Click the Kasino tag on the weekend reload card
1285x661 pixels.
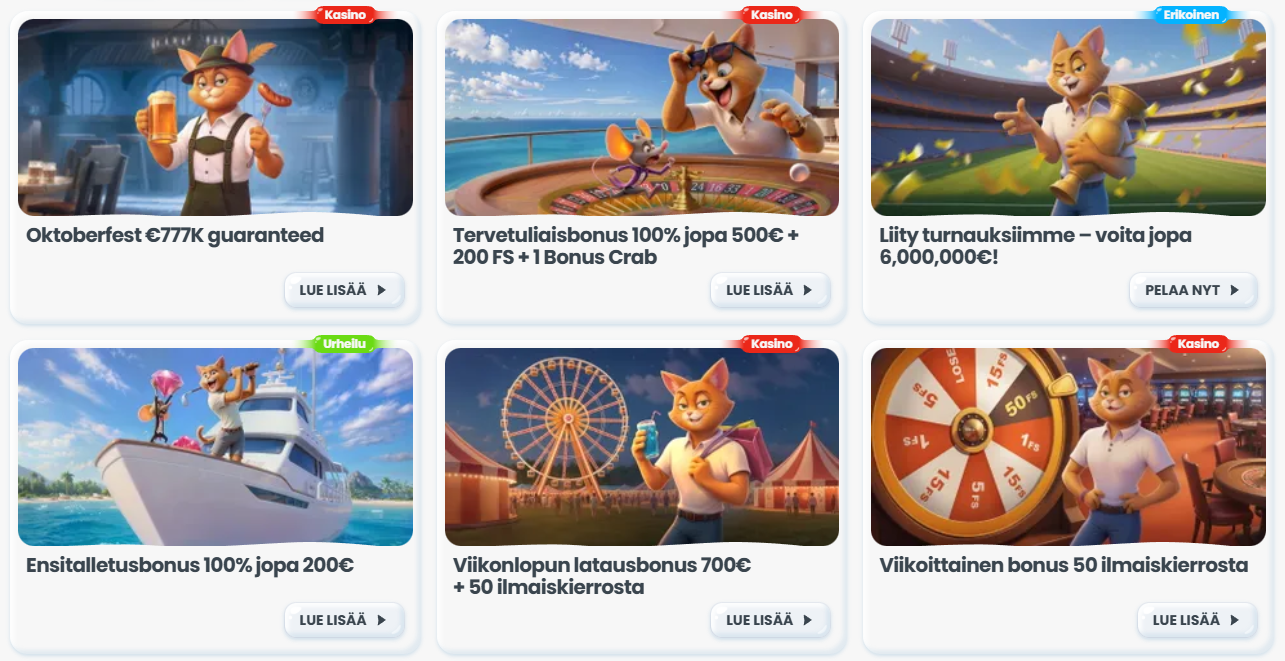tap(771, 343)
